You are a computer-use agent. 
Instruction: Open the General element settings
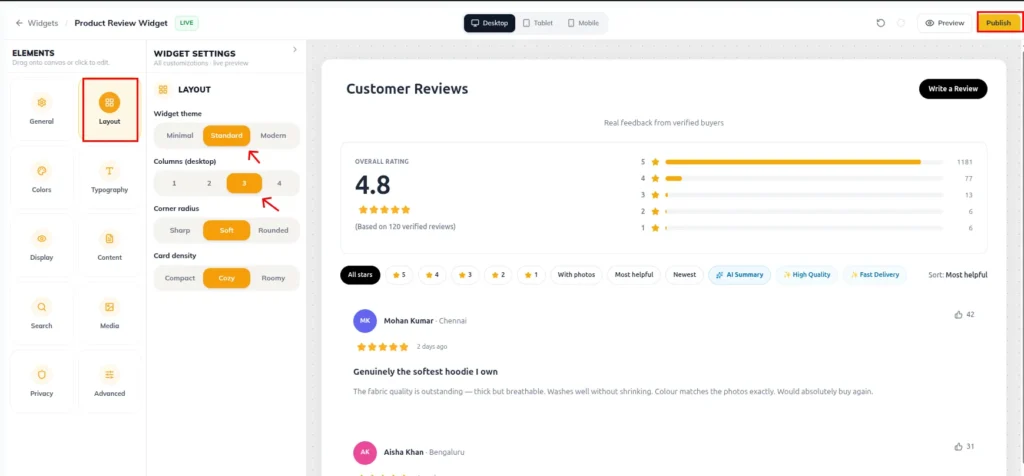coord(42,110)
